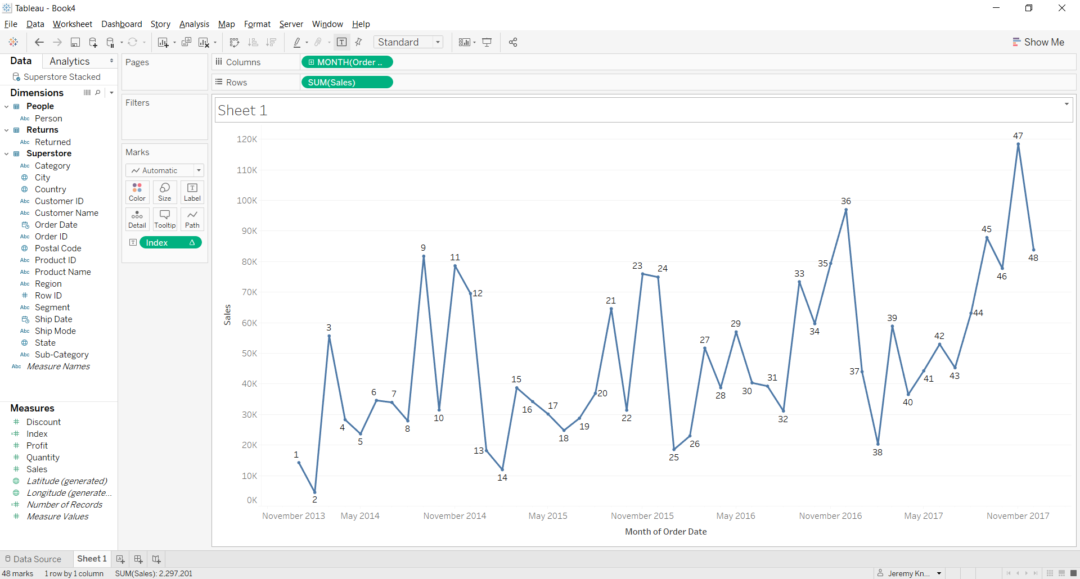Toggle Show Mark Labels on toolbar

(341, 42)
